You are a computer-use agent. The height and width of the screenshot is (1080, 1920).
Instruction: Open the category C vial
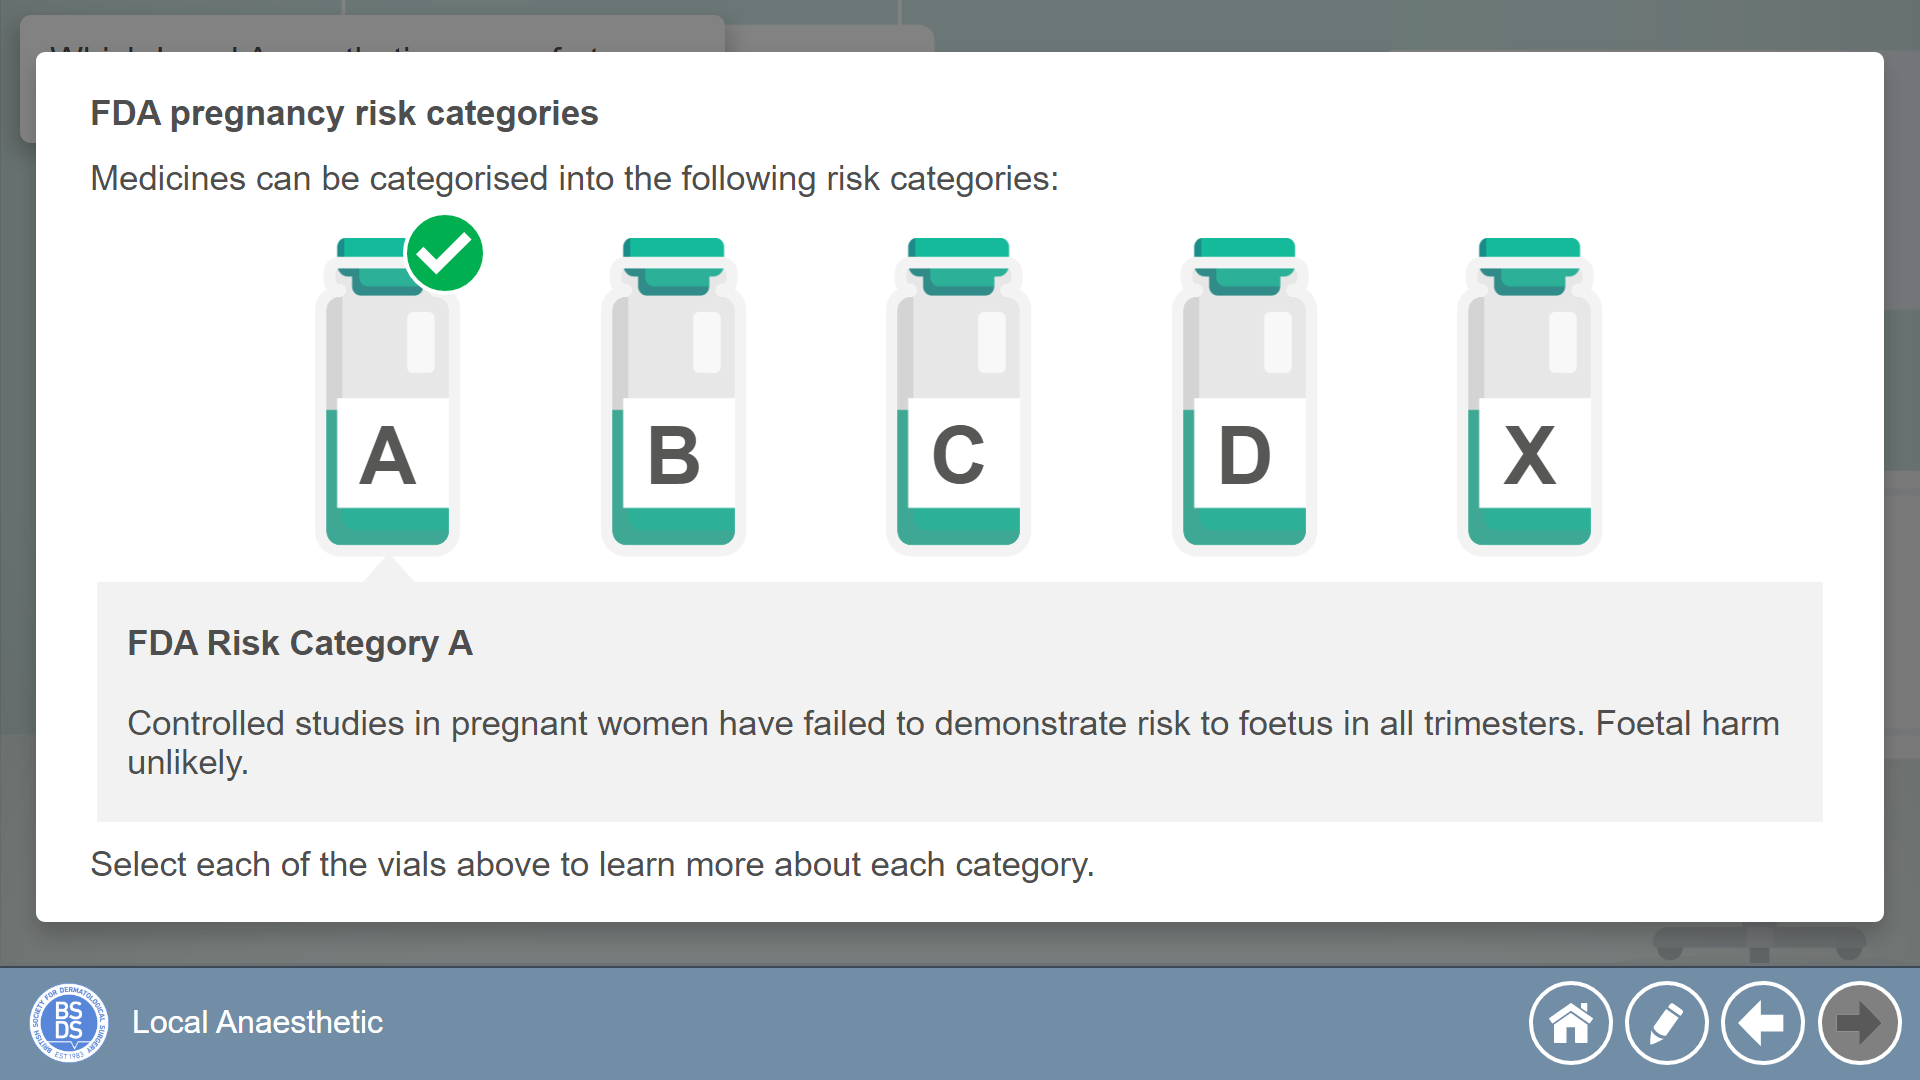pyautogui.click(x=958, y=396)
